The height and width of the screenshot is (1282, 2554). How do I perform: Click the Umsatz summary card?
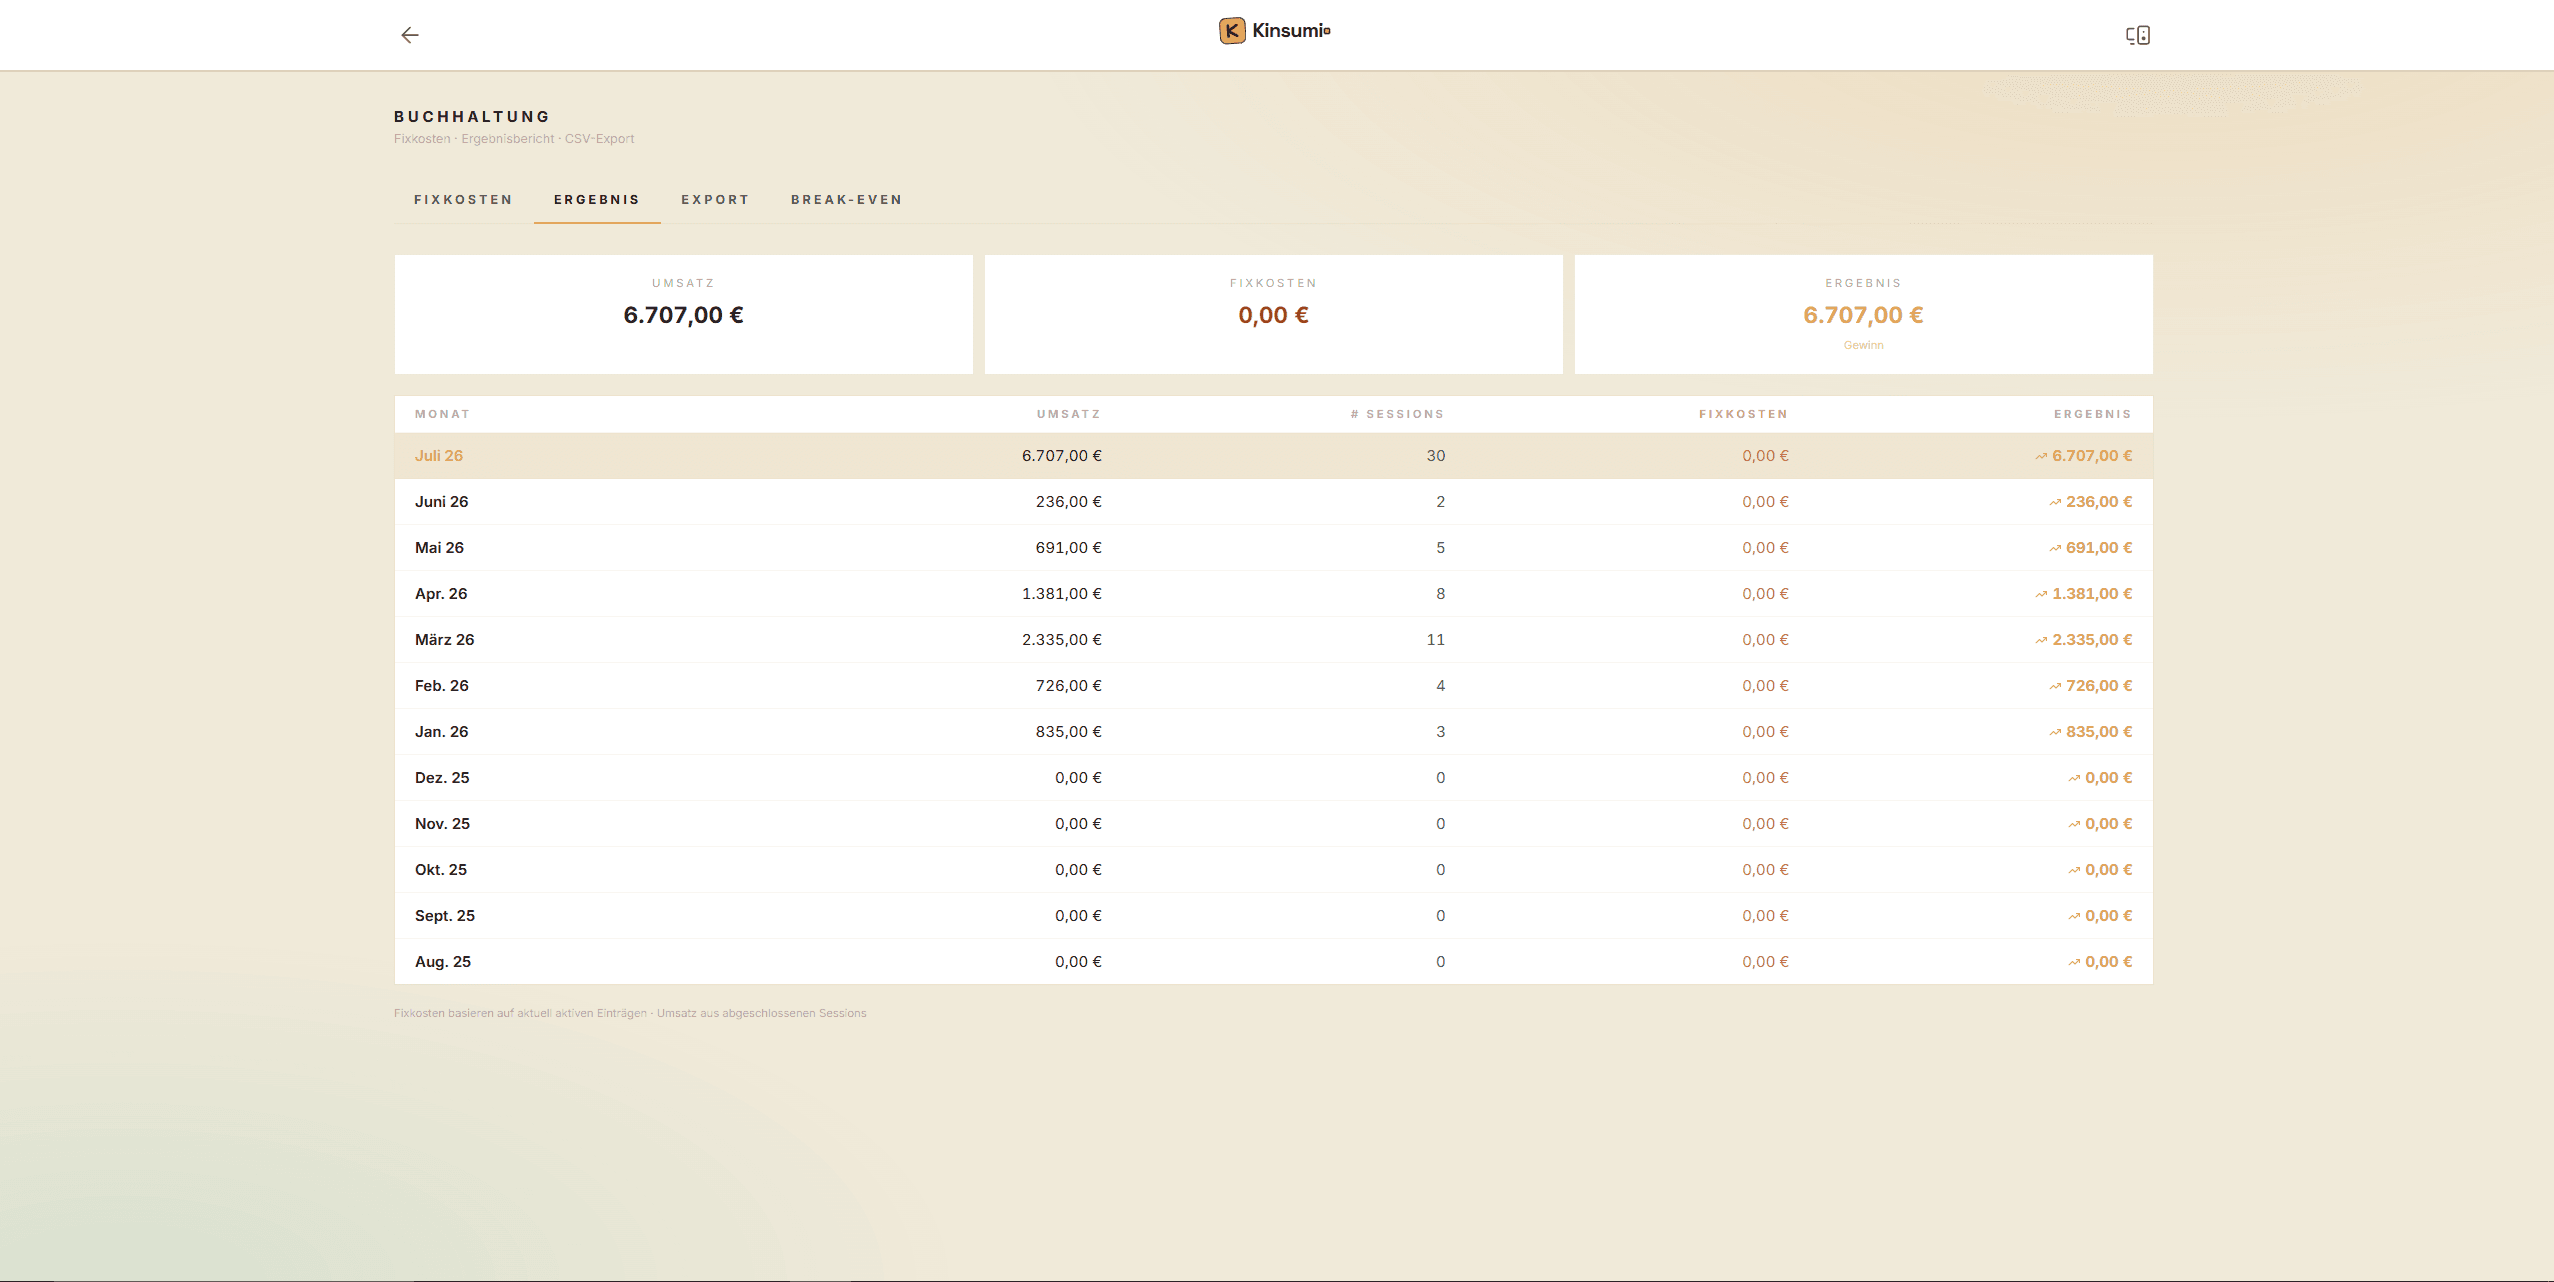pyautogui.click(x=683, y=314)
